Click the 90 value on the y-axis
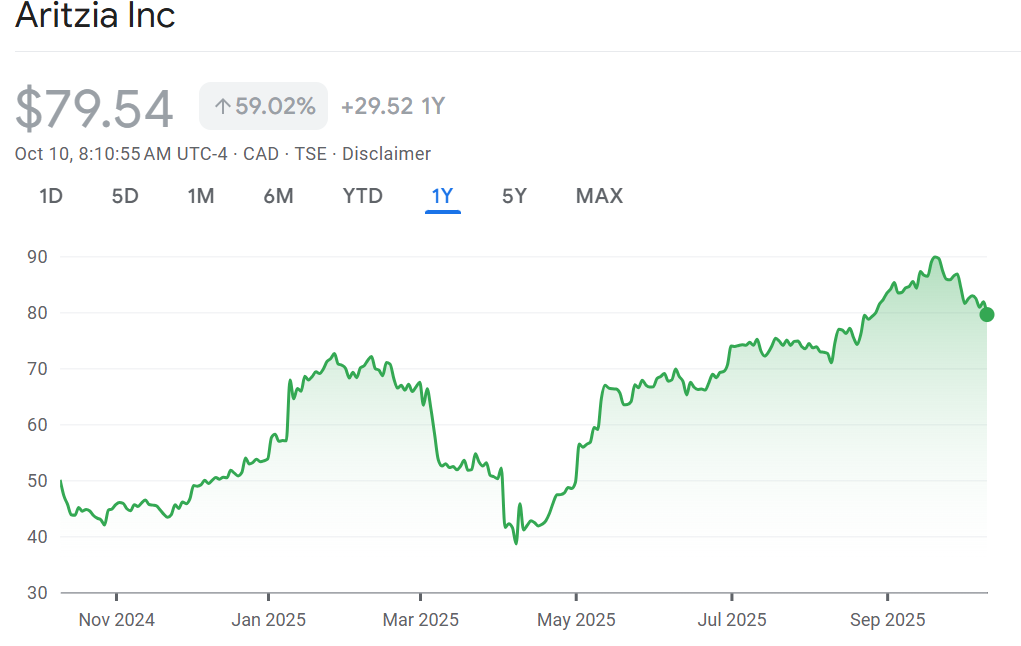The image size is (1021, 646). click(38, 257)
